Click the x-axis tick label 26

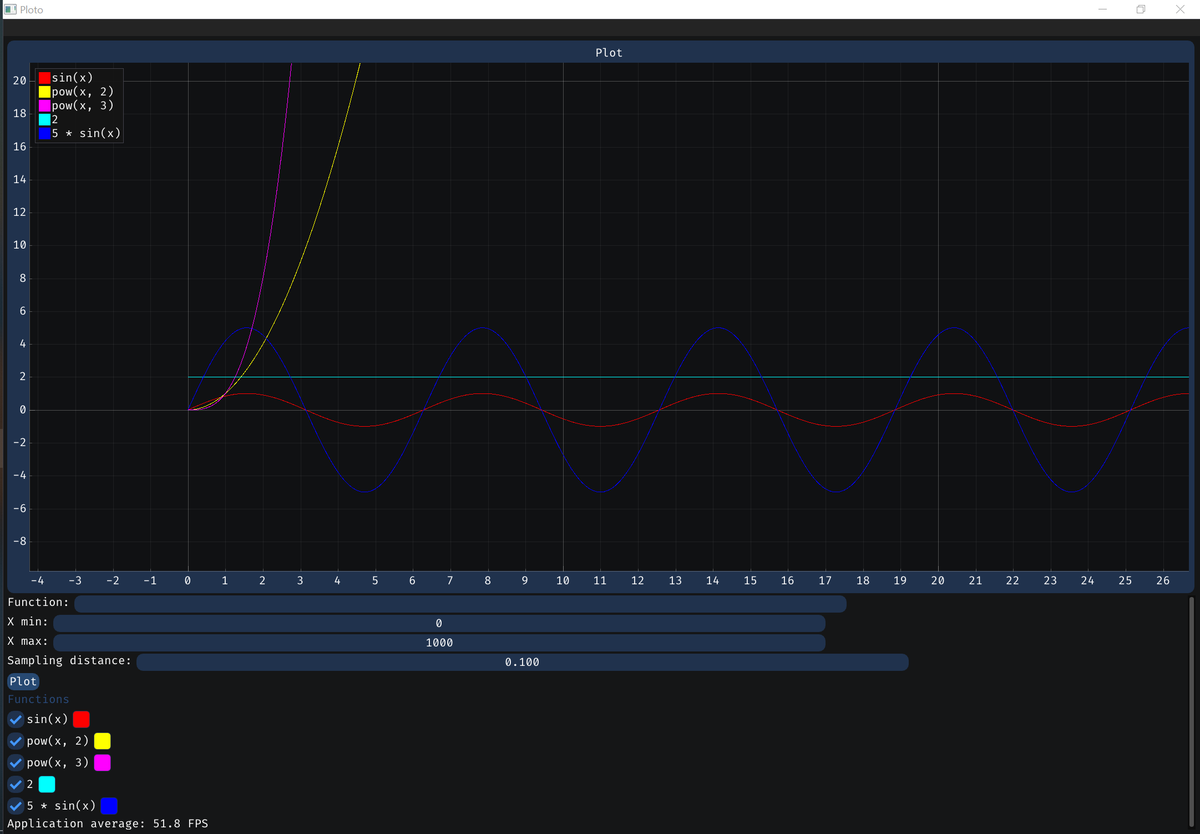[x=1162, y=580]
